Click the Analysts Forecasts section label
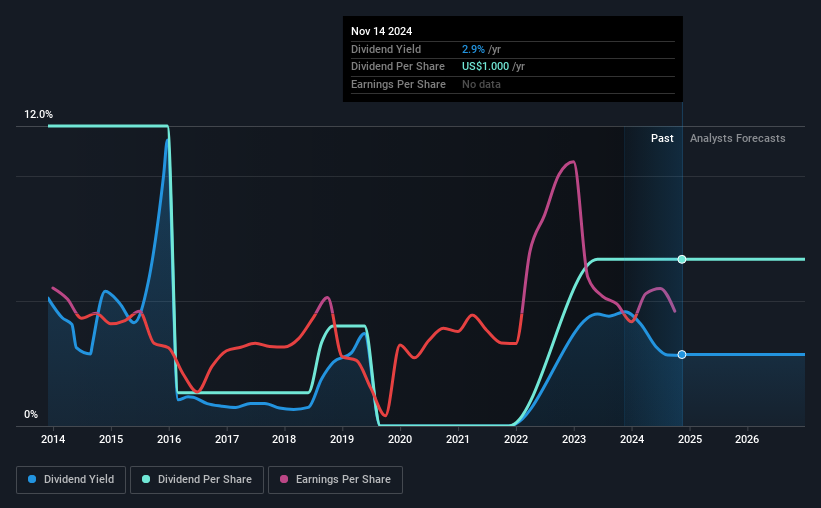 click(737, 138)
